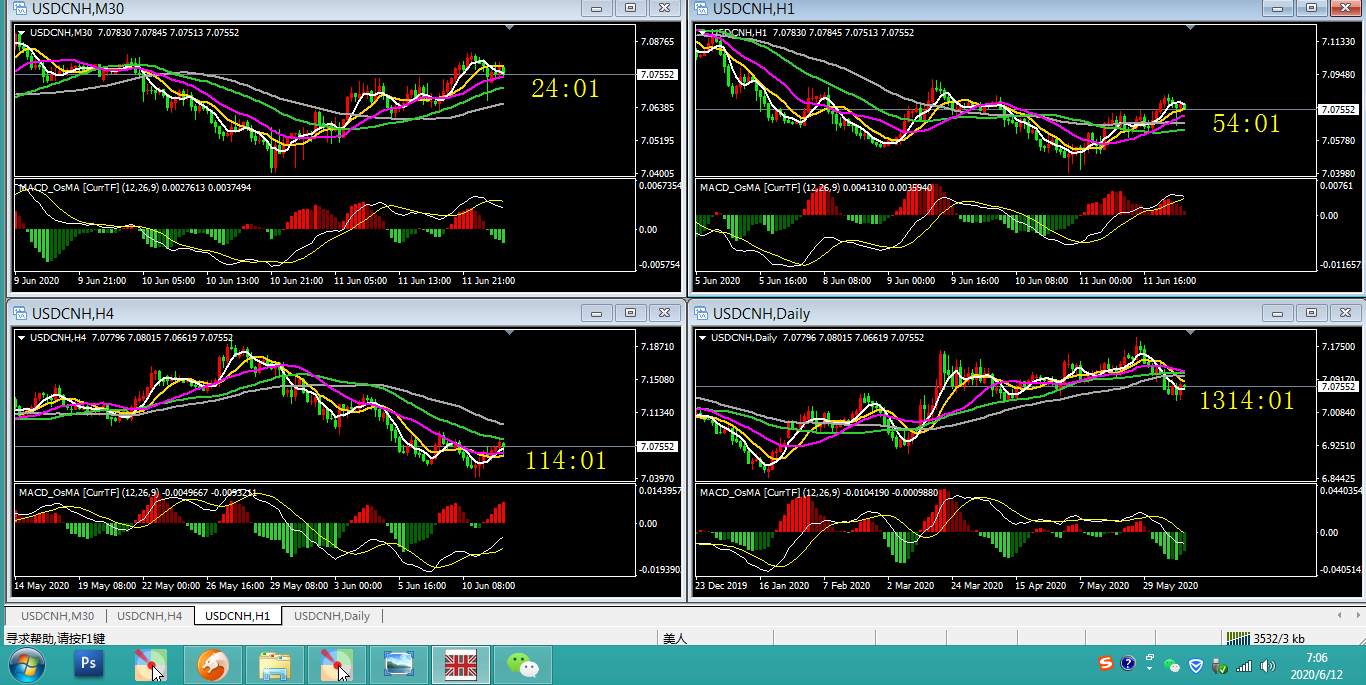Click the 美人 profile field in status bar
The image size is (1366, 685).
point(675,638)
